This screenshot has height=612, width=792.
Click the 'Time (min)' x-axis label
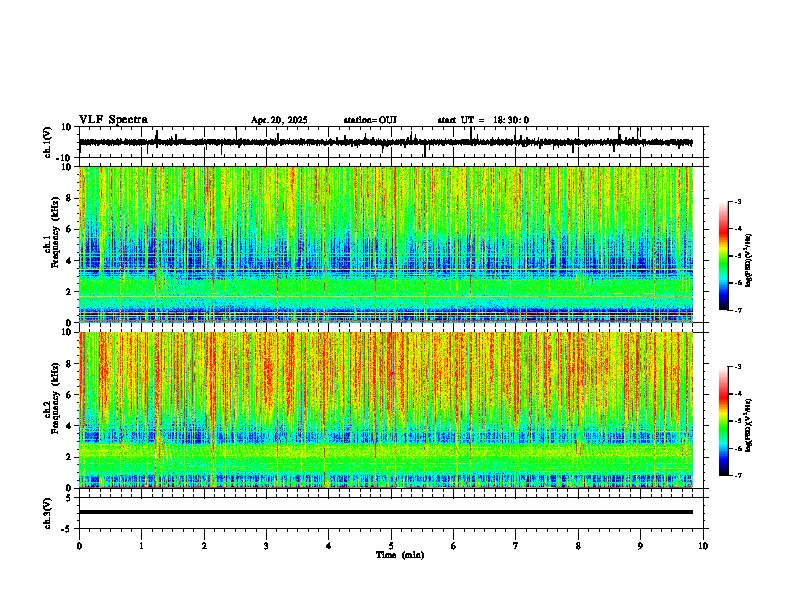click(x=400, y=555)
